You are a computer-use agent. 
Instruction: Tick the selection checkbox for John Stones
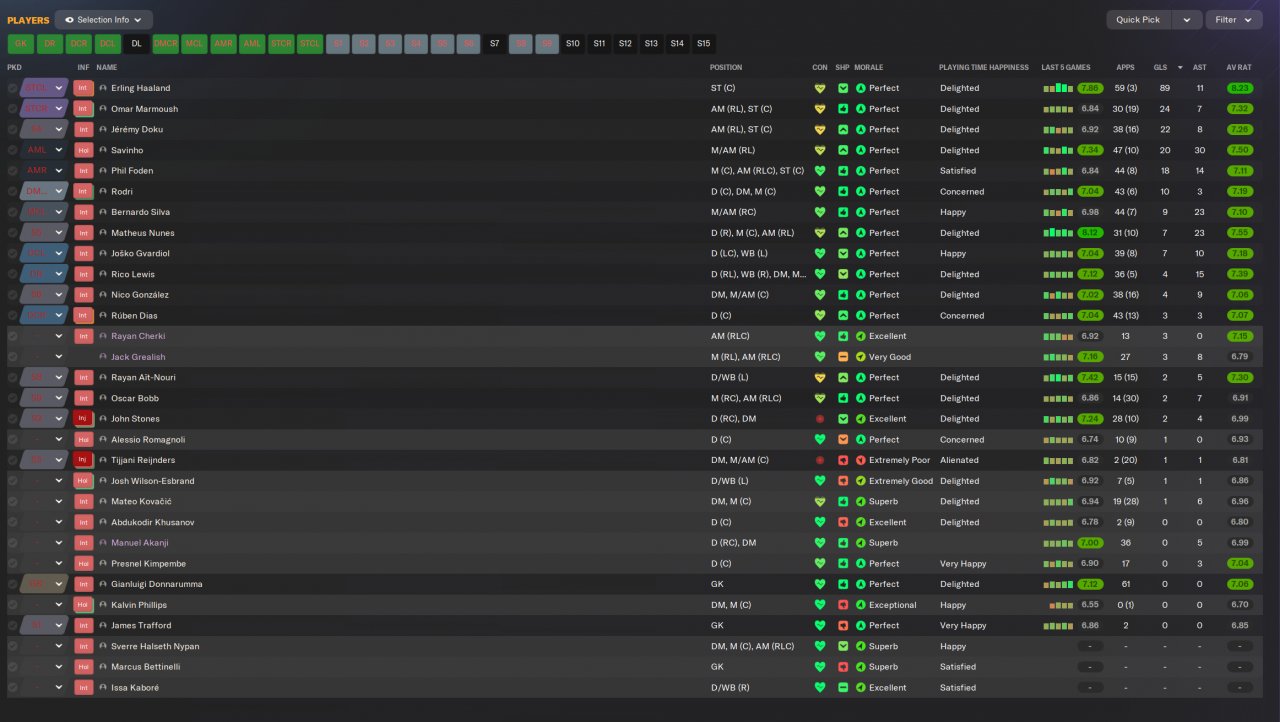coord(12,419)
